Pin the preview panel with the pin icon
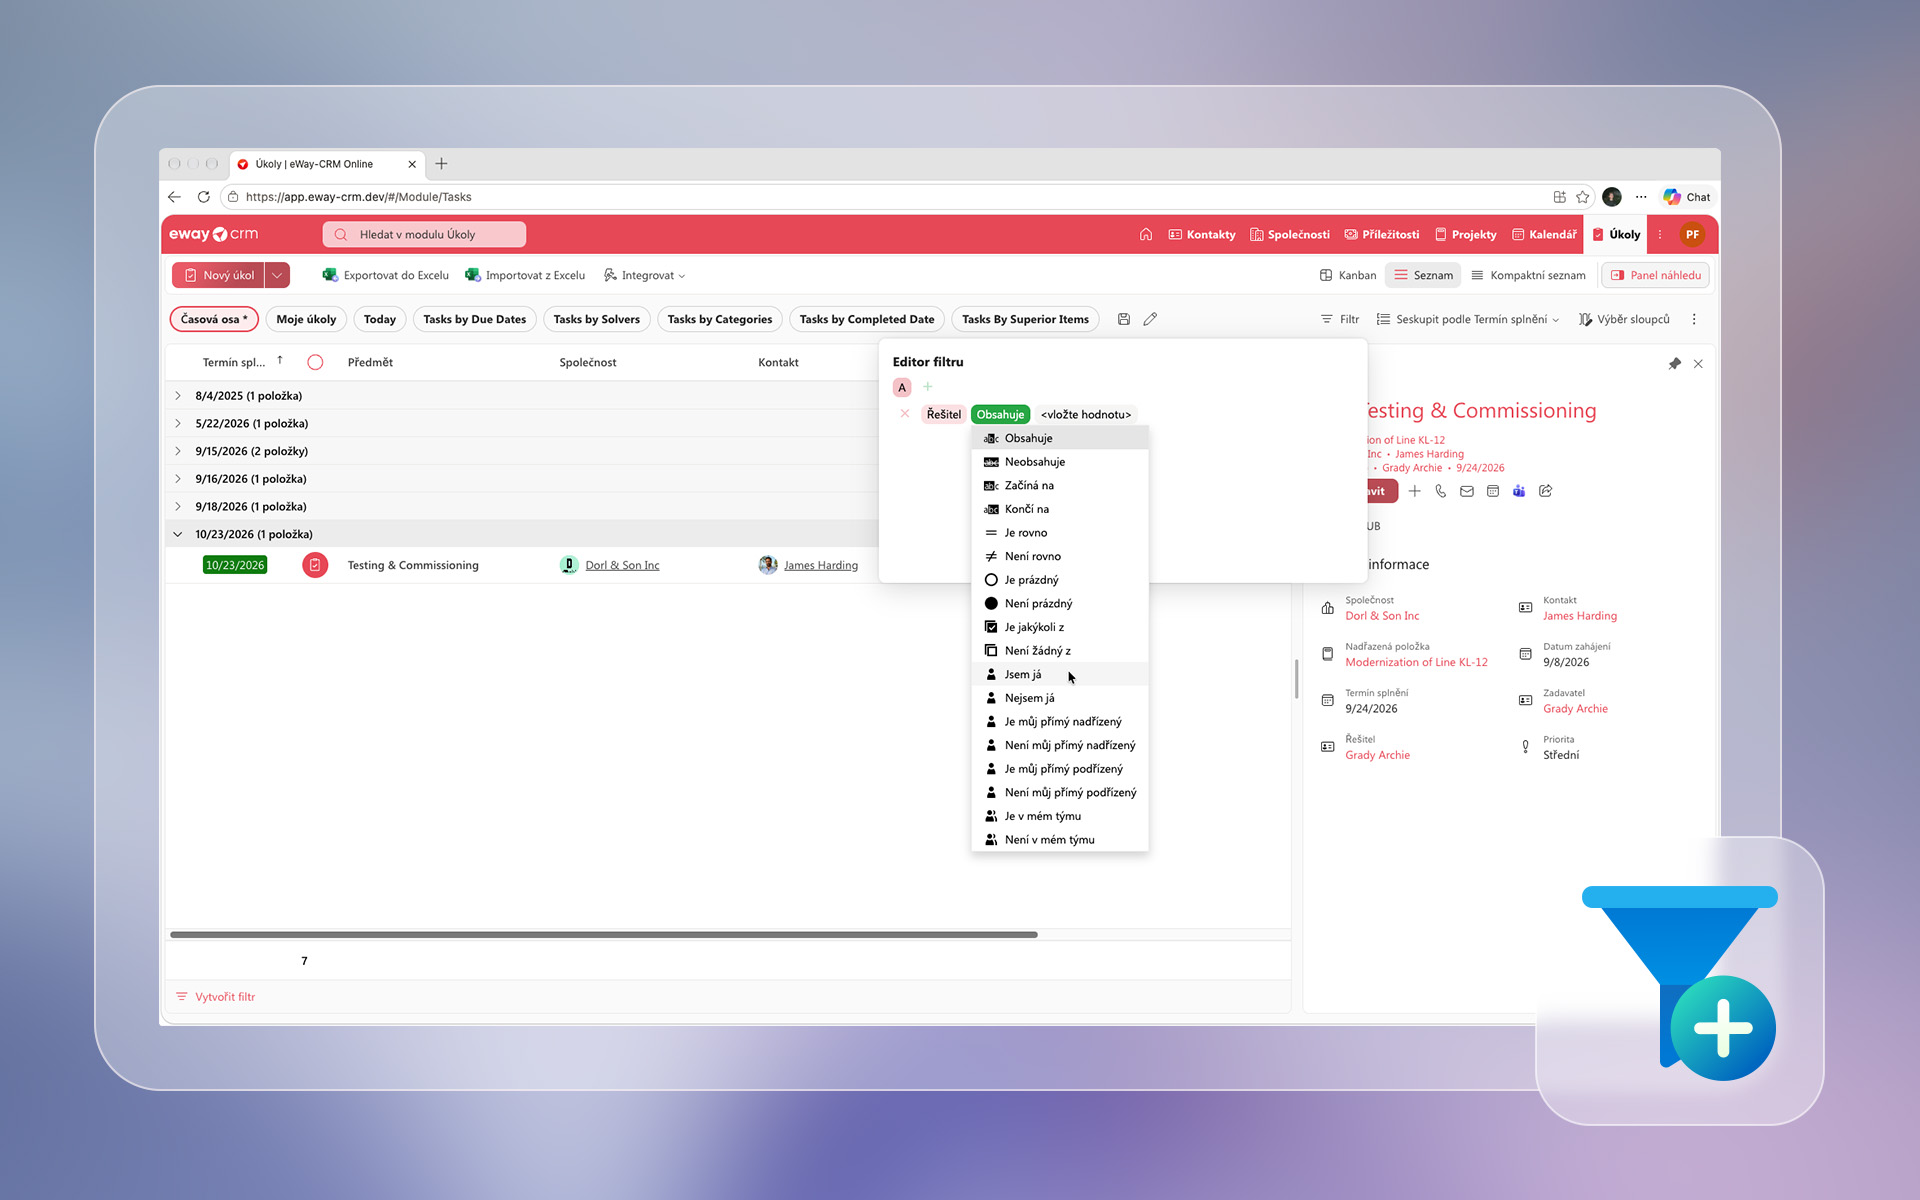Image resolution: width=1920 pixels, height=1200 pixels. pyautogui.click(x=1675, y=364)
